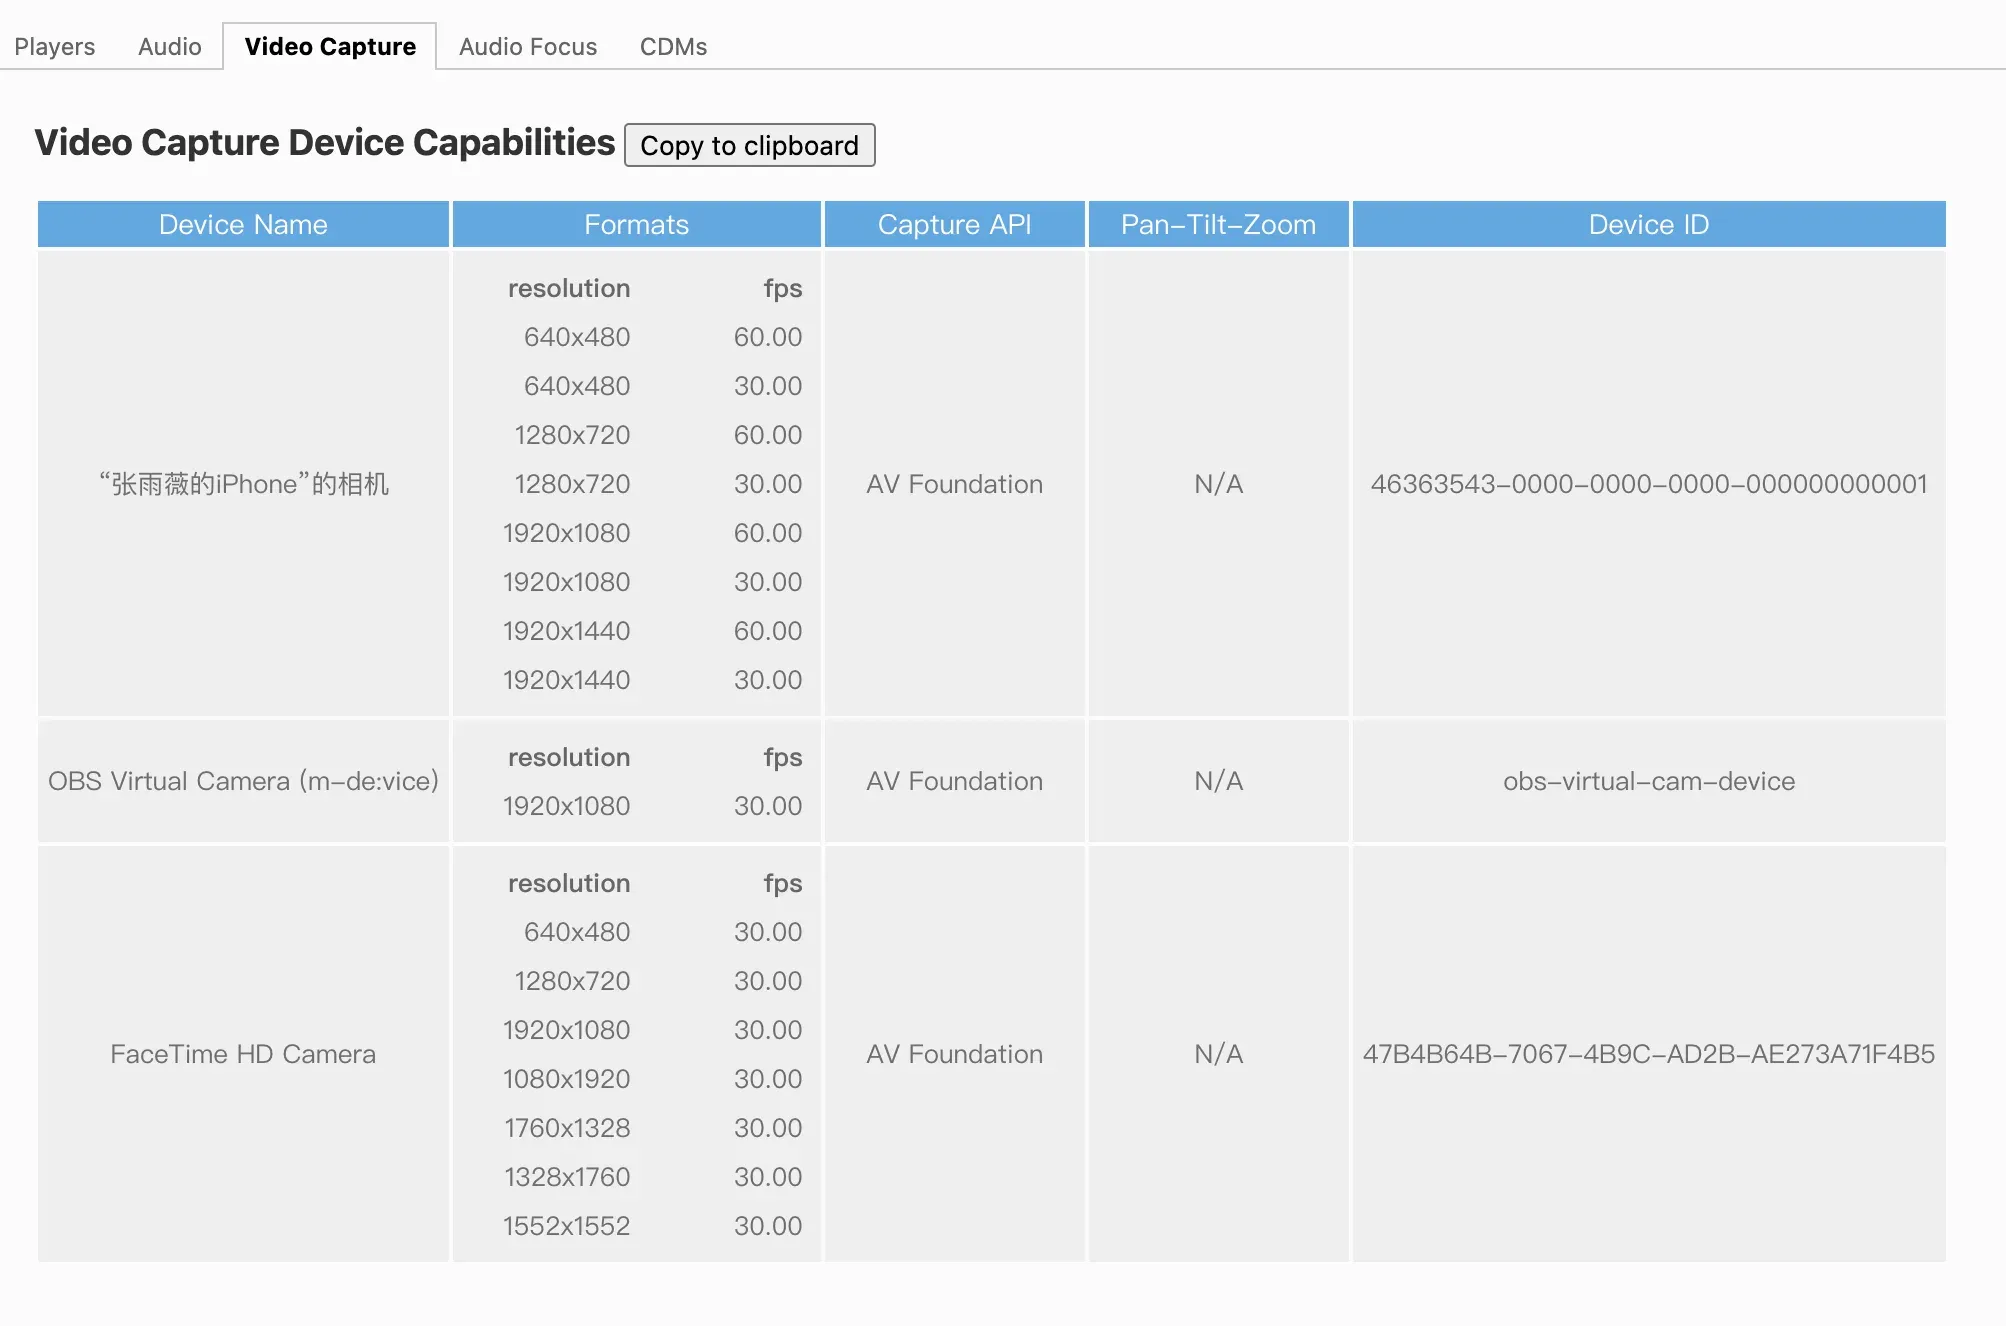Click the obs-virtual-cam-device ID text

pos(1648,781)
